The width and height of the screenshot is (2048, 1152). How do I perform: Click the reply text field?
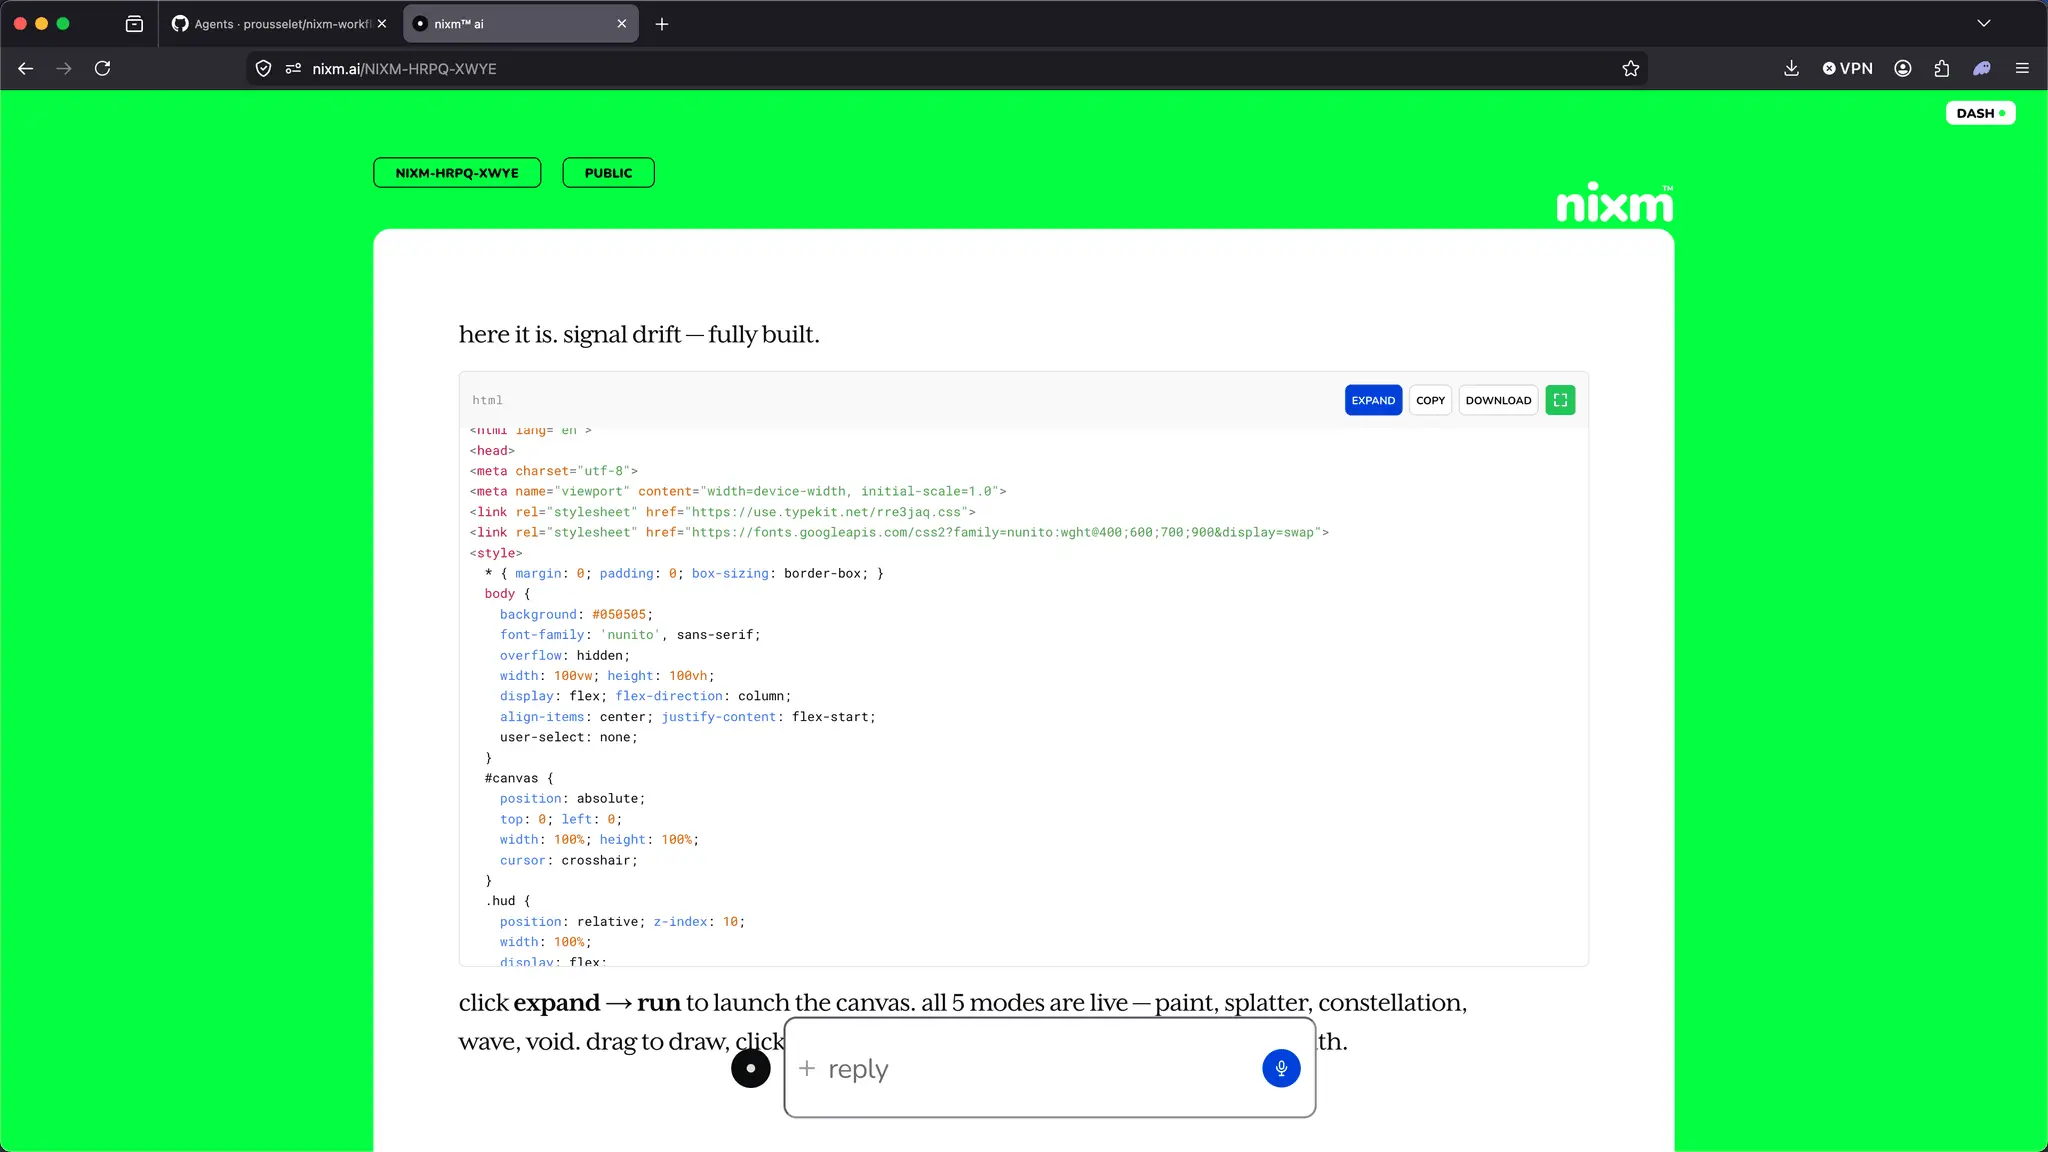coord(1040,1068)
